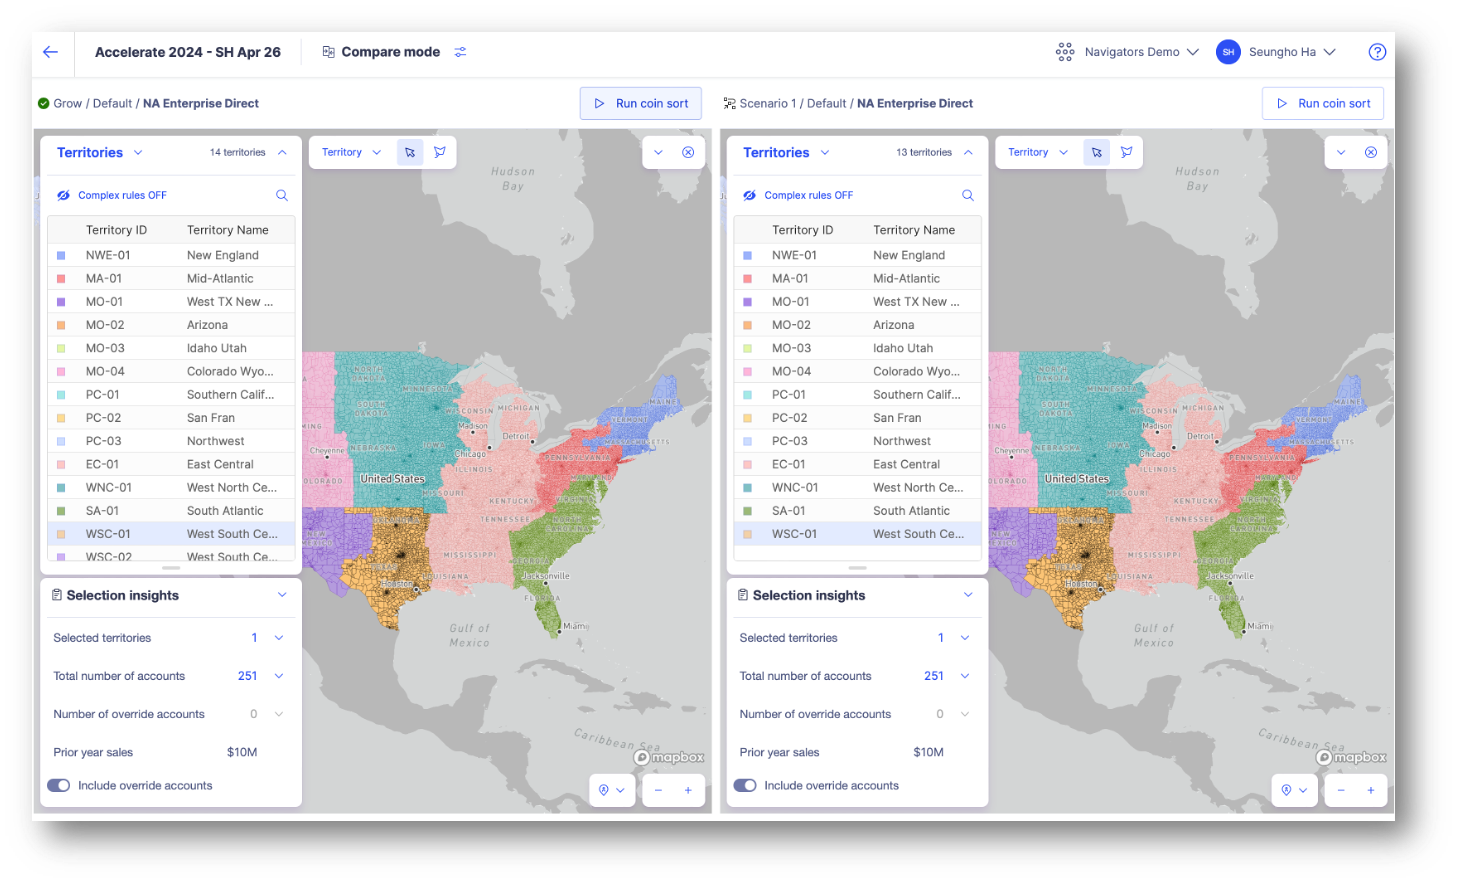Open the left map Territory dropdown
This screenshot has width=1458, height=884.
click(351, 152)
